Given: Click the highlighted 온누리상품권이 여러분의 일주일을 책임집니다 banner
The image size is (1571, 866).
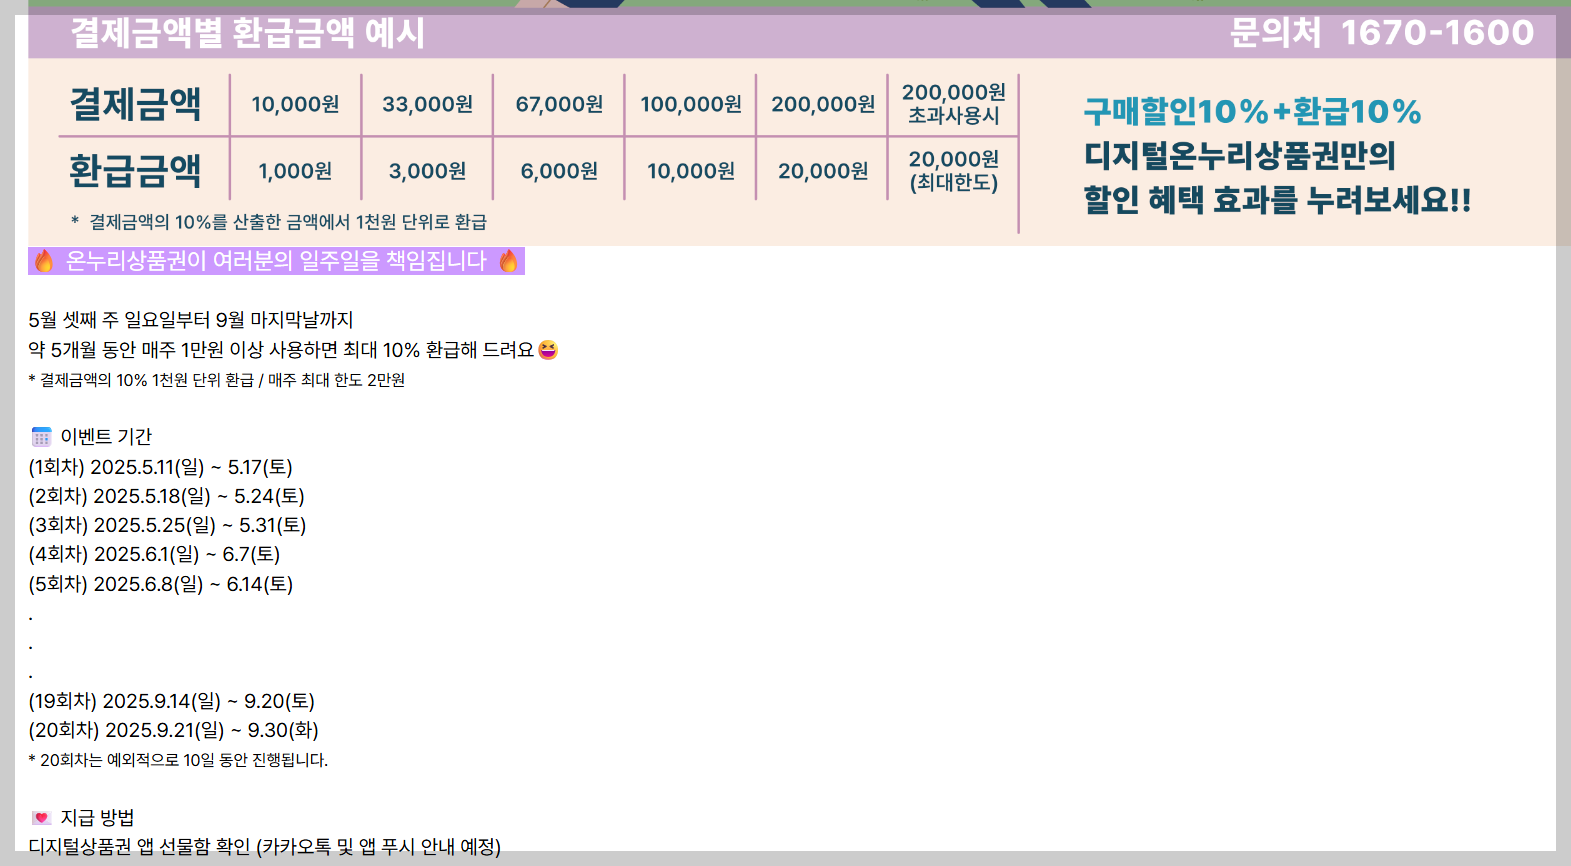Looking at the screenshot, I should (x=276, y=261).
